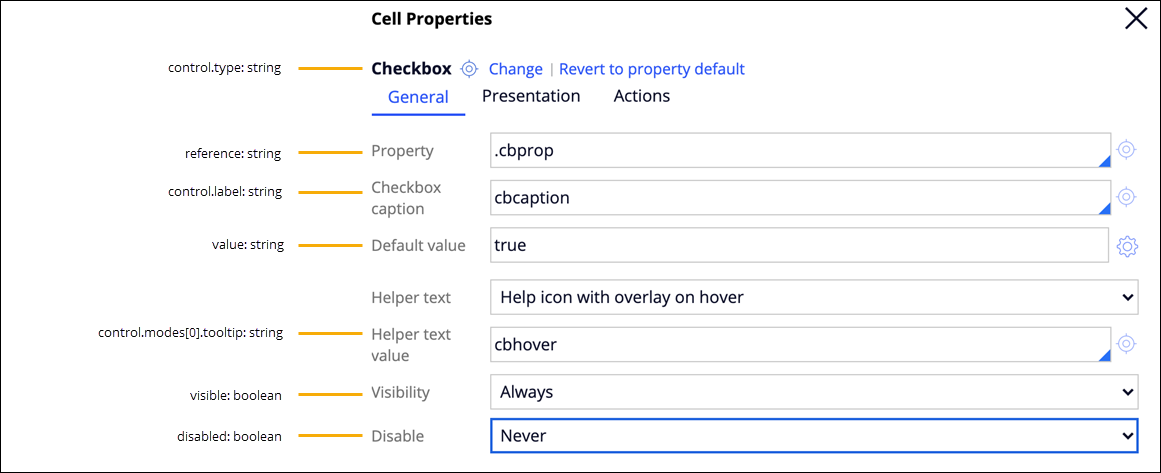Click the target icon next to Checkbox caption
Viewport: 1161px width, 473px height.
(x=1126, y=197)
